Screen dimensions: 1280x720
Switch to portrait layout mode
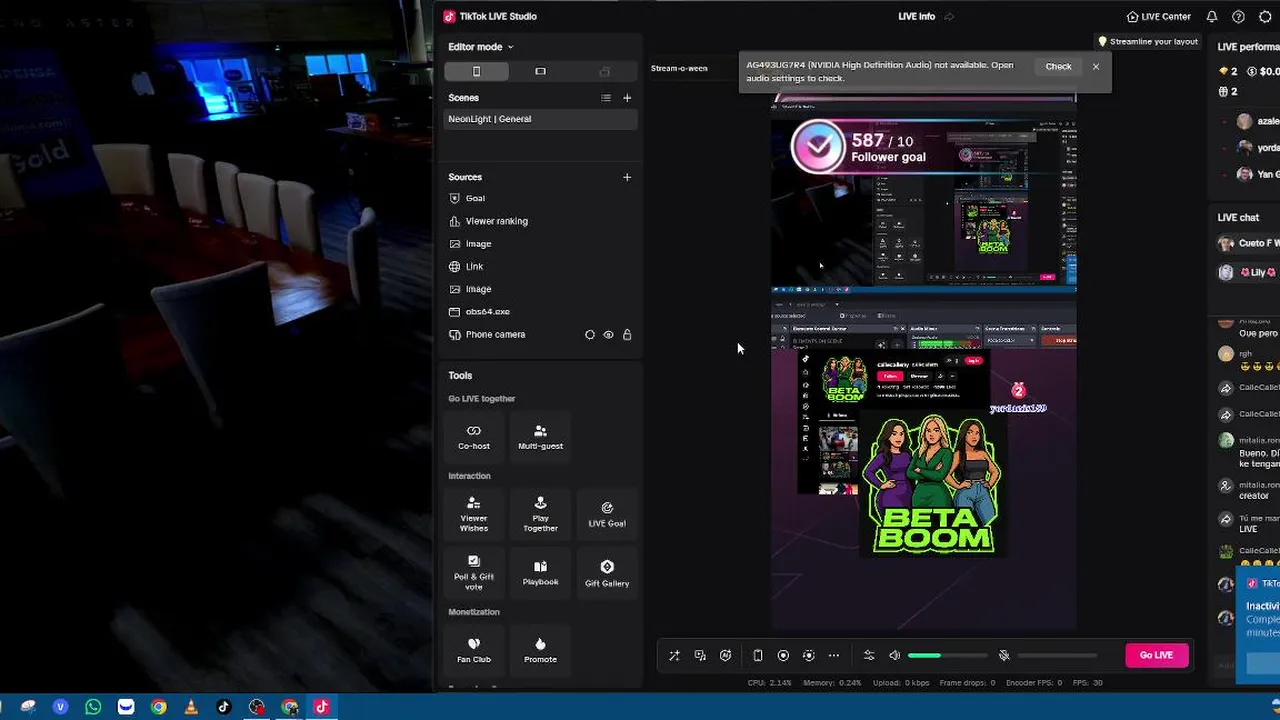(x=477, y=71)
